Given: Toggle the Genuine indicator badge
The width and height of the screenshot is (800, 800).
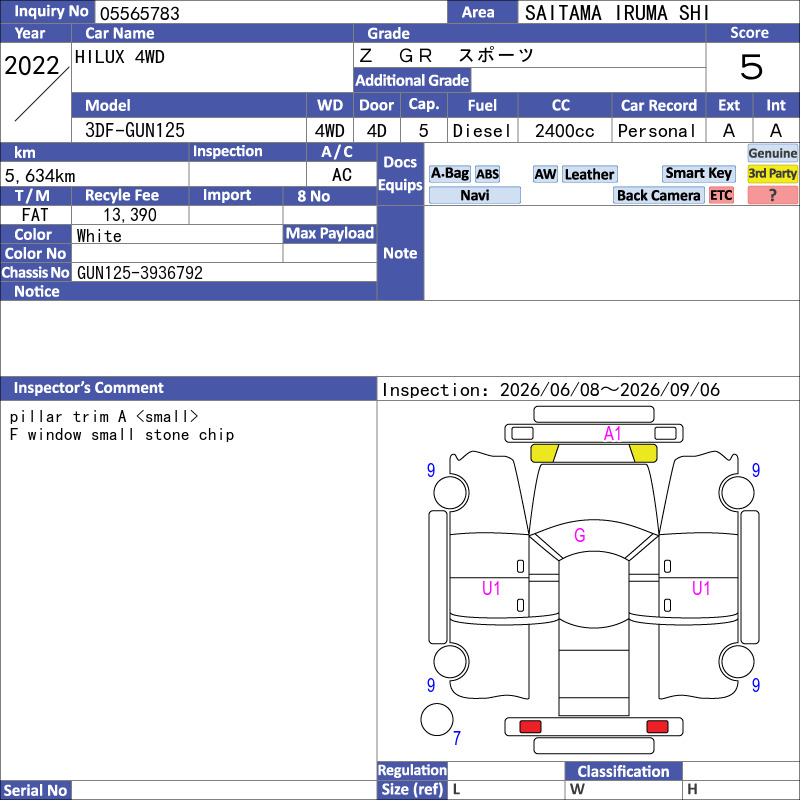Looking at the screenshot, I should [772, 153].
